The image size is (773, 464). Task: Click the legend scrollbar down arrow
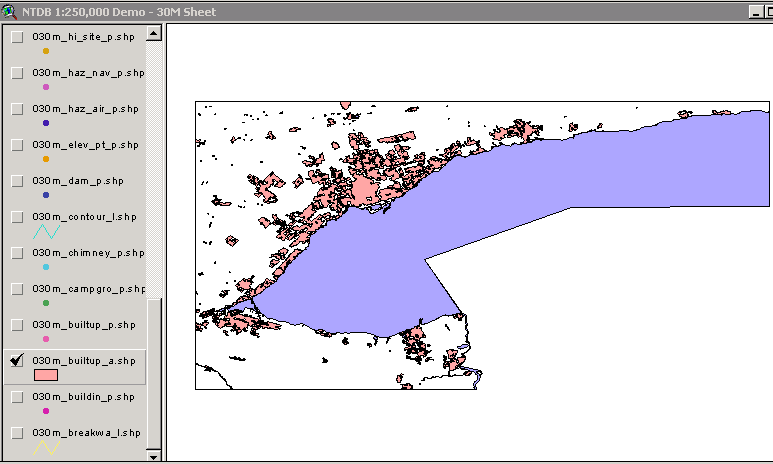(154, 457)
